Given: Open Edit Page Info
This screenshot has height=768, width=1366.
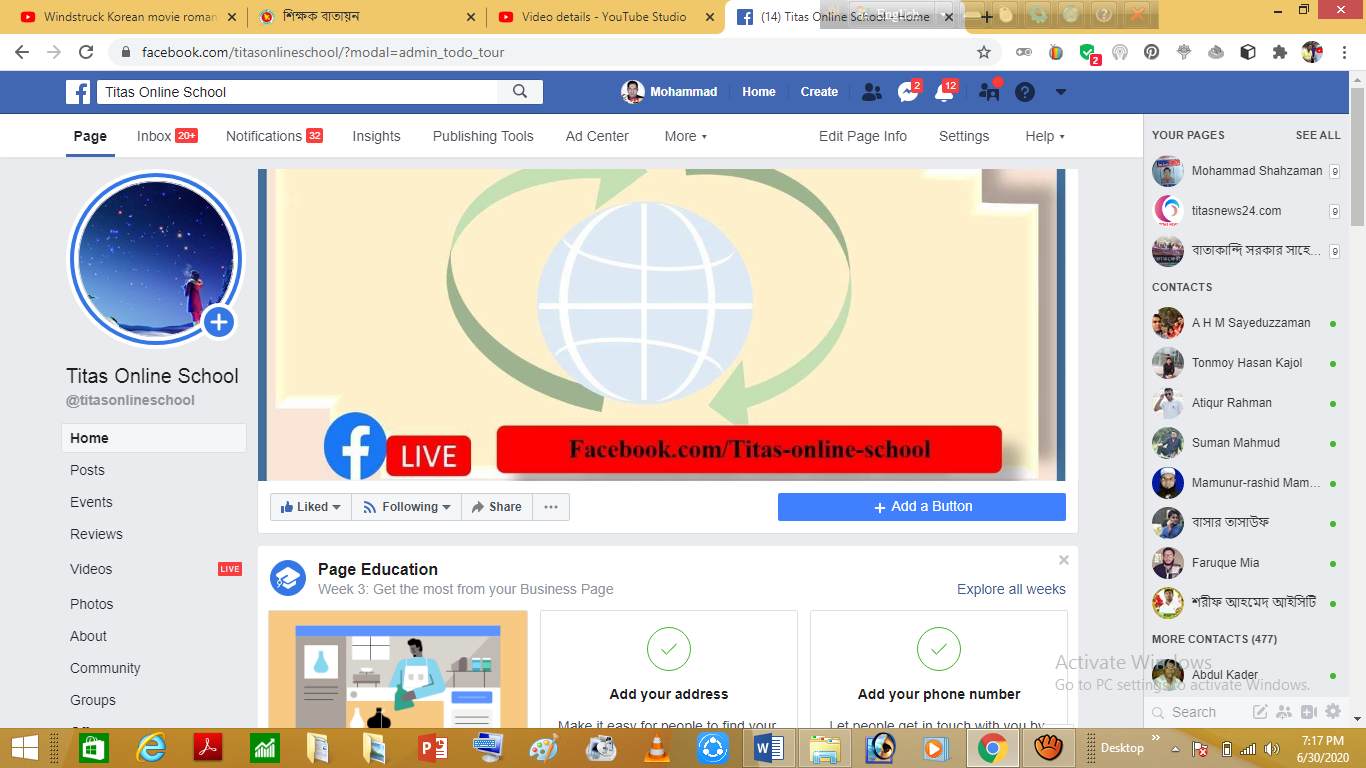Looking at the screenshot, I should 863,136.
